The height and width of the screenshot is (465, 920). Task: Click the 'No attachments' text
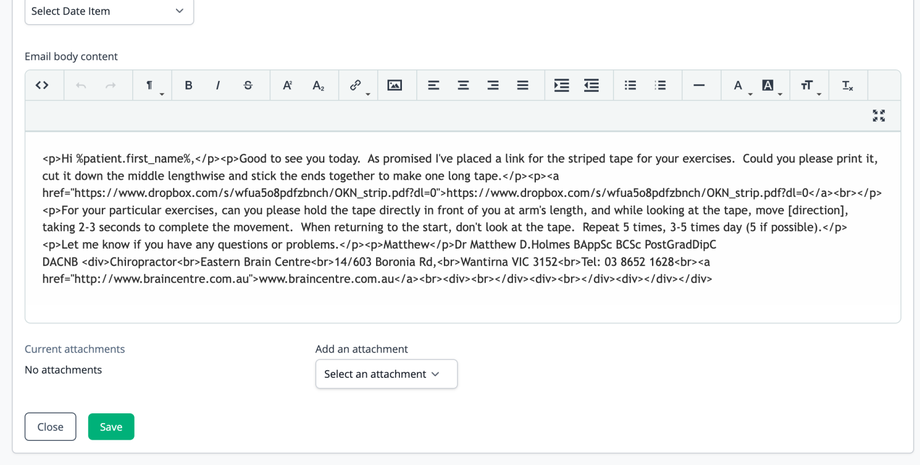click(x=63, y=370)
